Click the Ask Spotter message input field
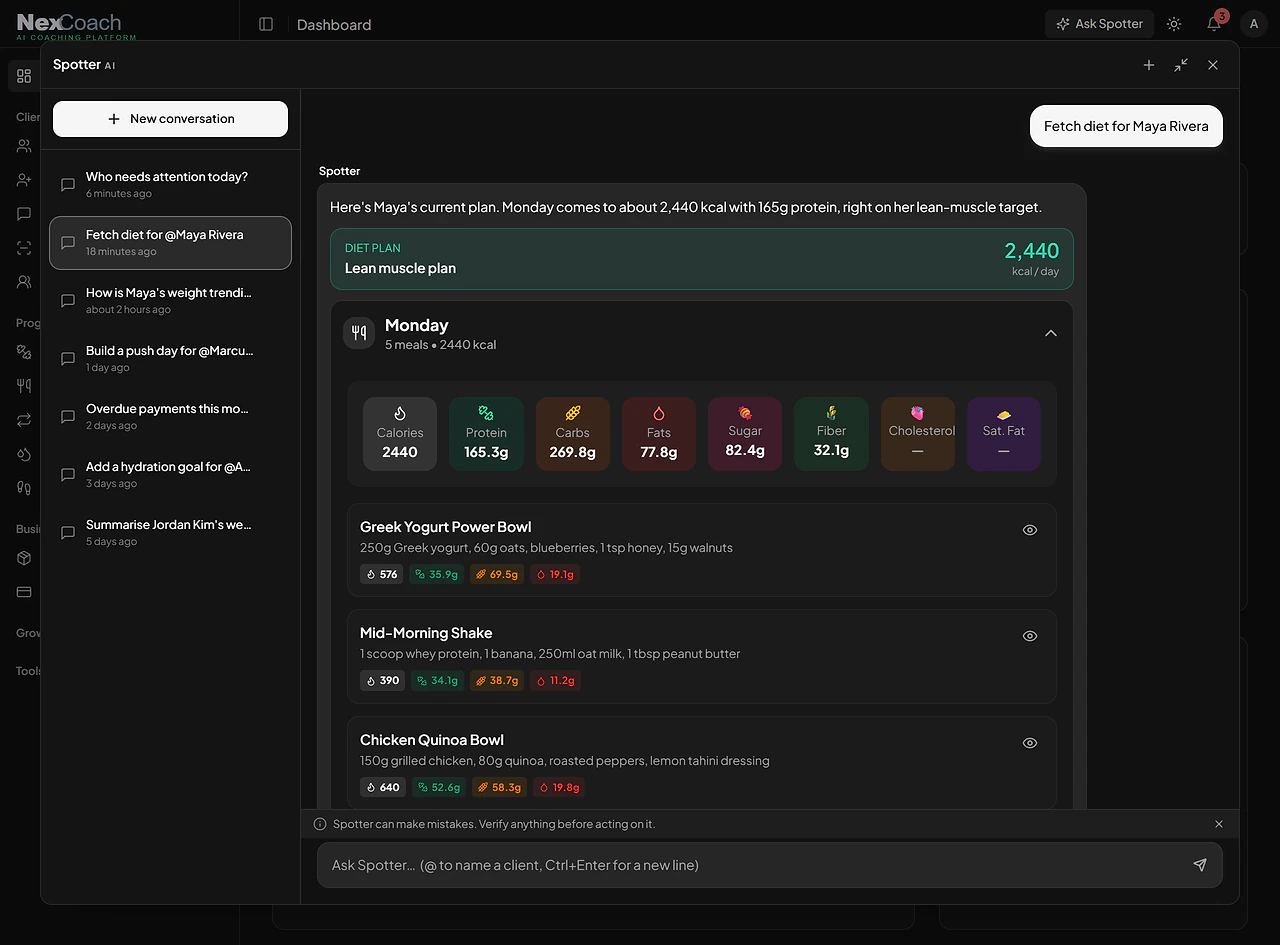 click(x=750, y=865)
